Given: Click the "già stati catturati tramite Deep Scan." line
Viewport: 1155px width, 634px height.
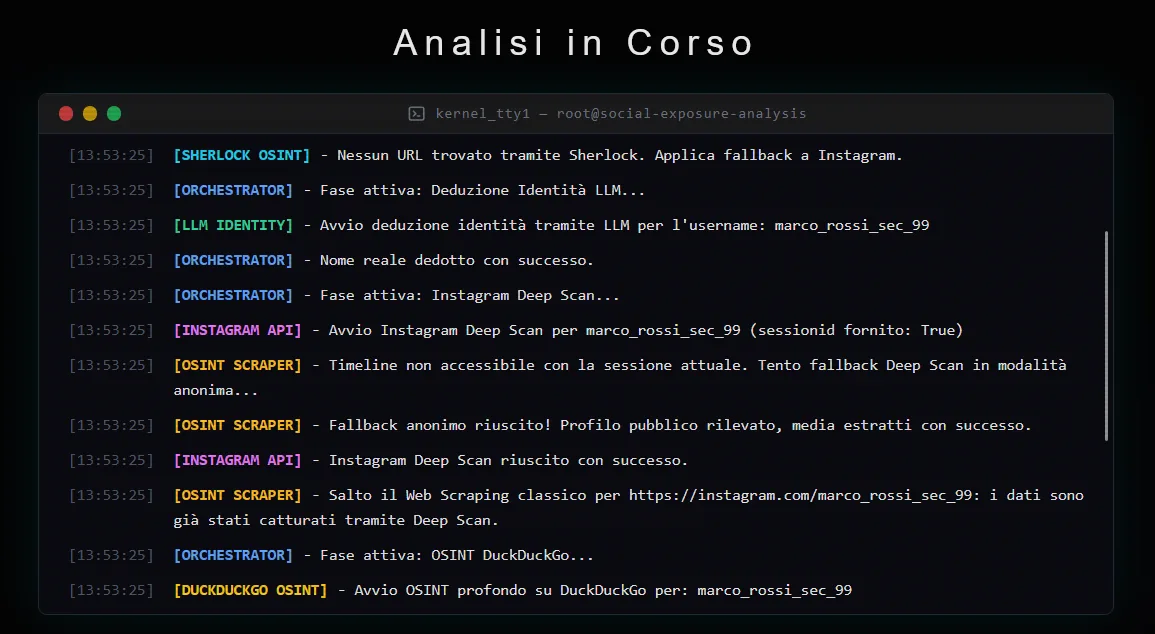Looking at the screenshot, I should pos(336,521).
